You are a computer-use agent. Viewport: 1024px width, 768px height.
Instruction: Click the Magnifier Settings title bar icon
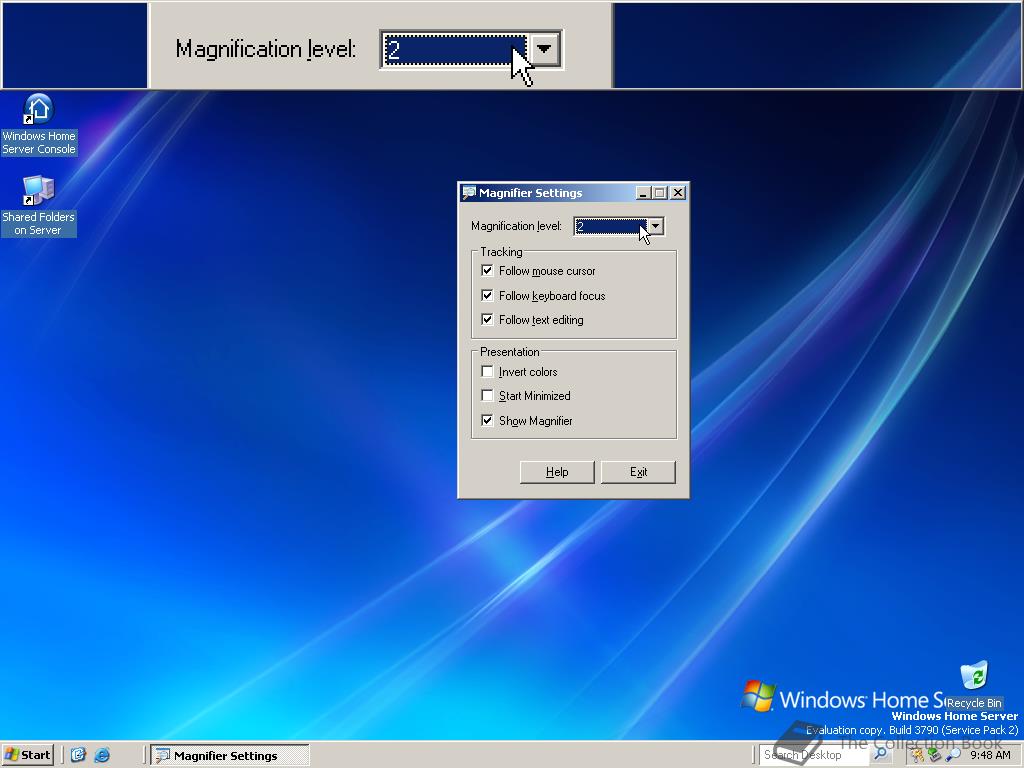pyautogui.click(x=469, y=193)
